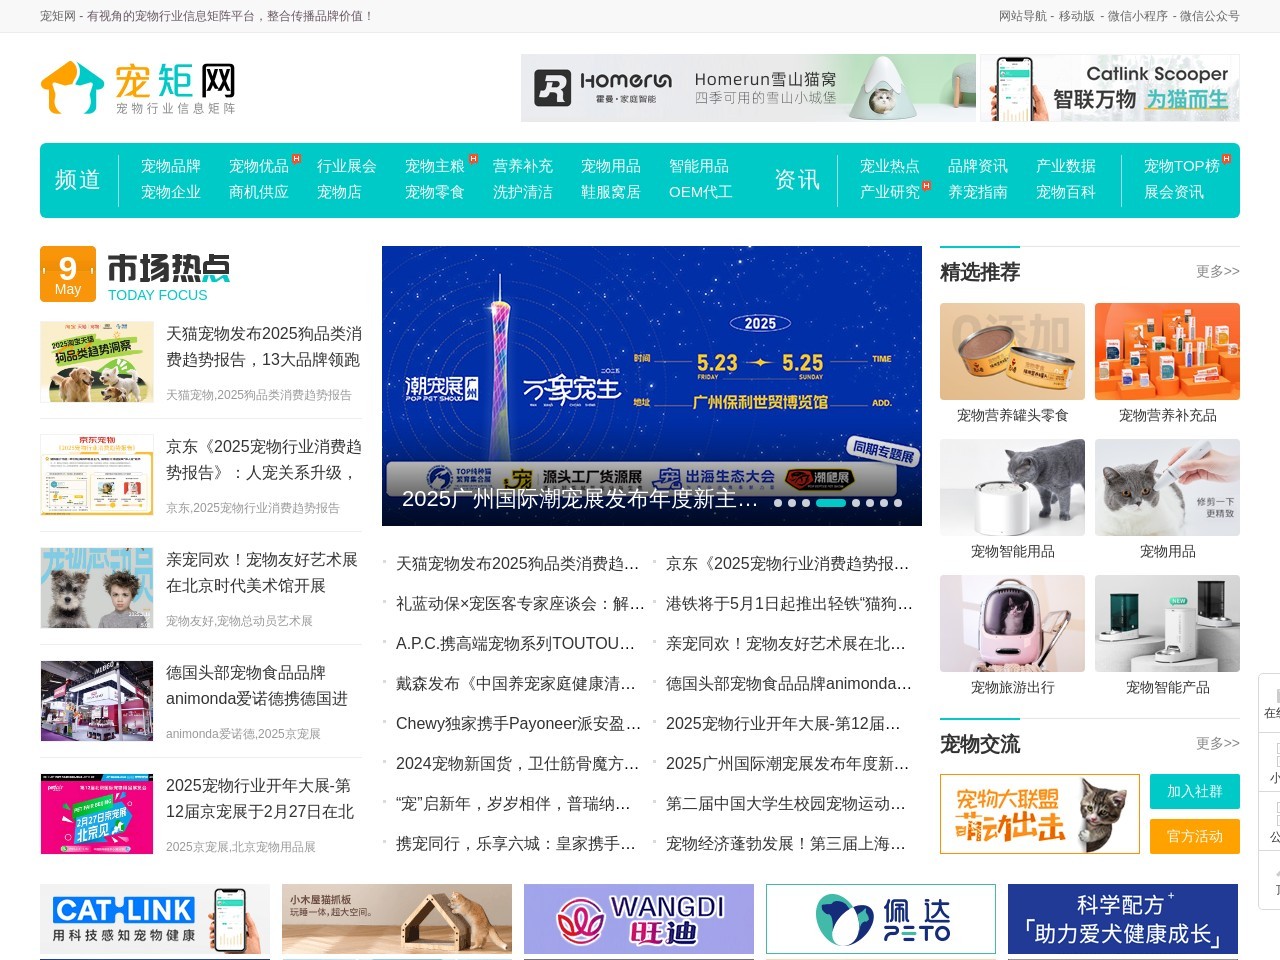Open the Catlink Scooper banner ad
This screenshot has height=960, width=1280.
(1110, 88)
